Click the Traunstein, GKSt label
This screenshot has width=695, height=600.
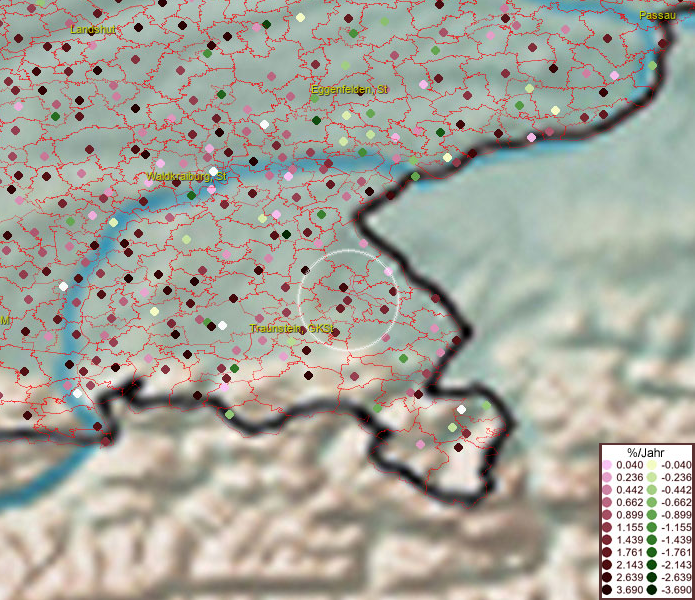coord(290,328)
